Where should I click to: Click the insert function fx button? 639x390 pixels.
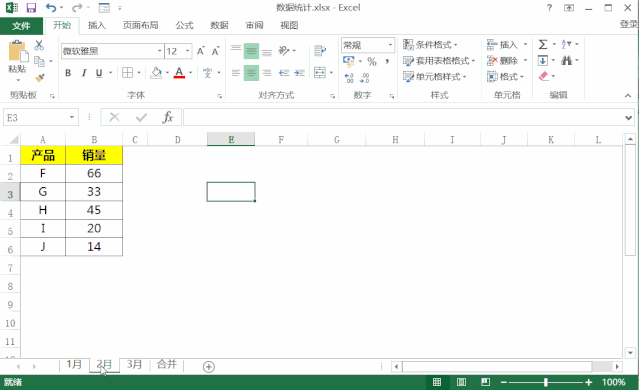[x=167, y=117]
